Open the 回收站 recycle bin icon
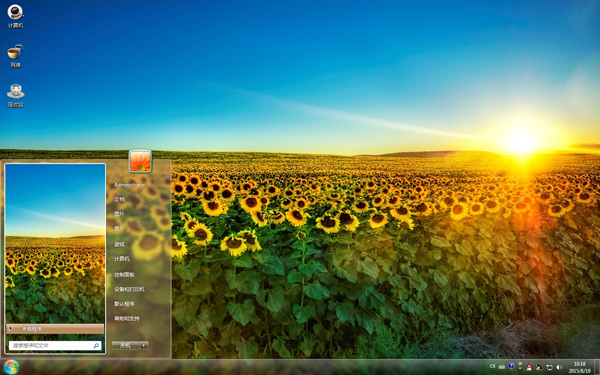 pyautogui.click(x=15, y=95)
